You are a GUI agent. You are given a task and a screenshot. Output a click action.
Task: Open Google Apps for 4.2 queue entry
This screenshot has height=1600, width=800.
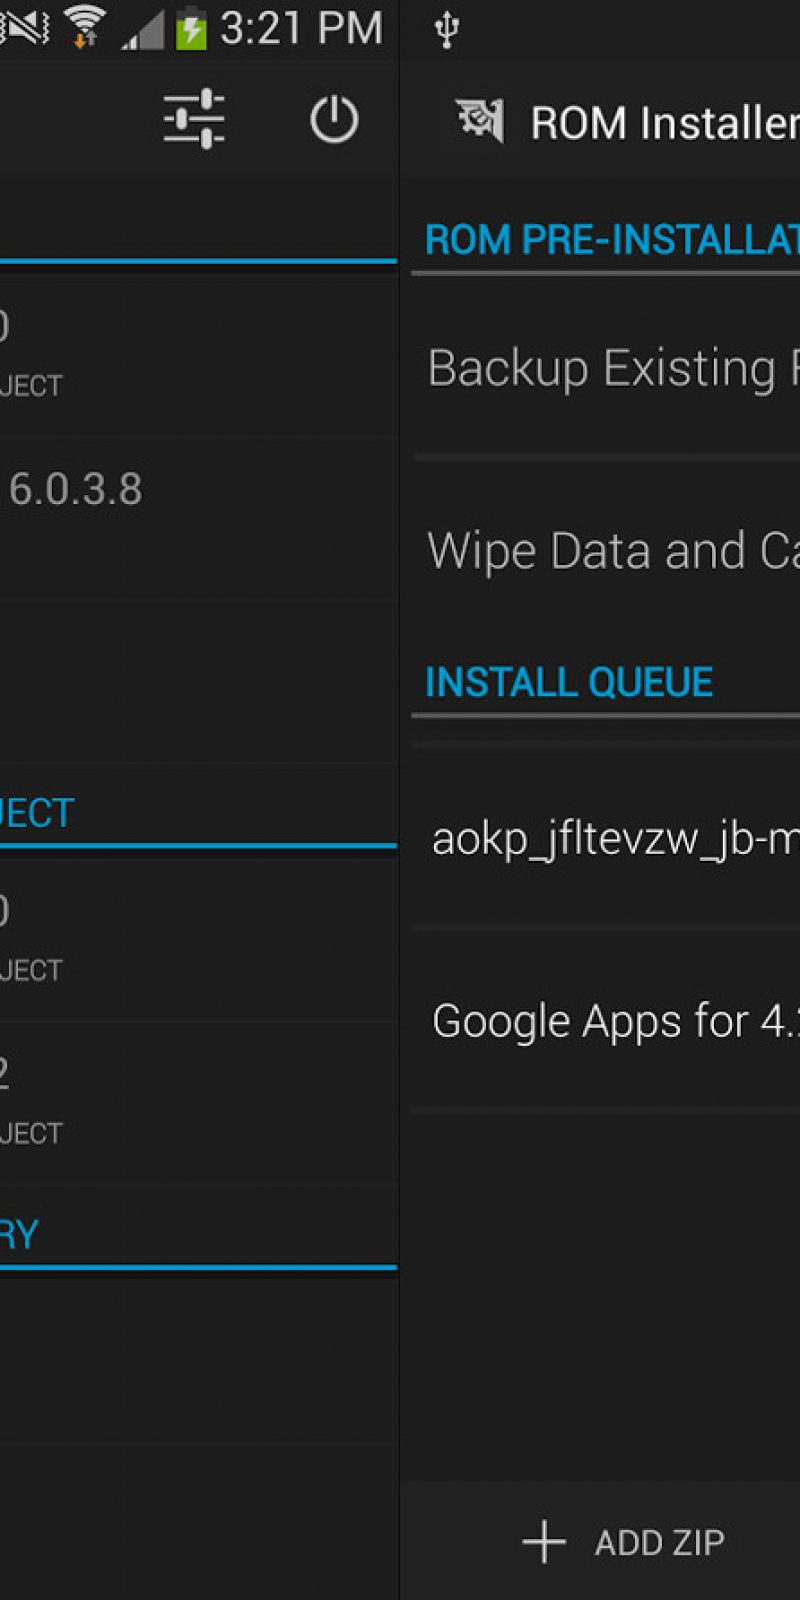614,1021
